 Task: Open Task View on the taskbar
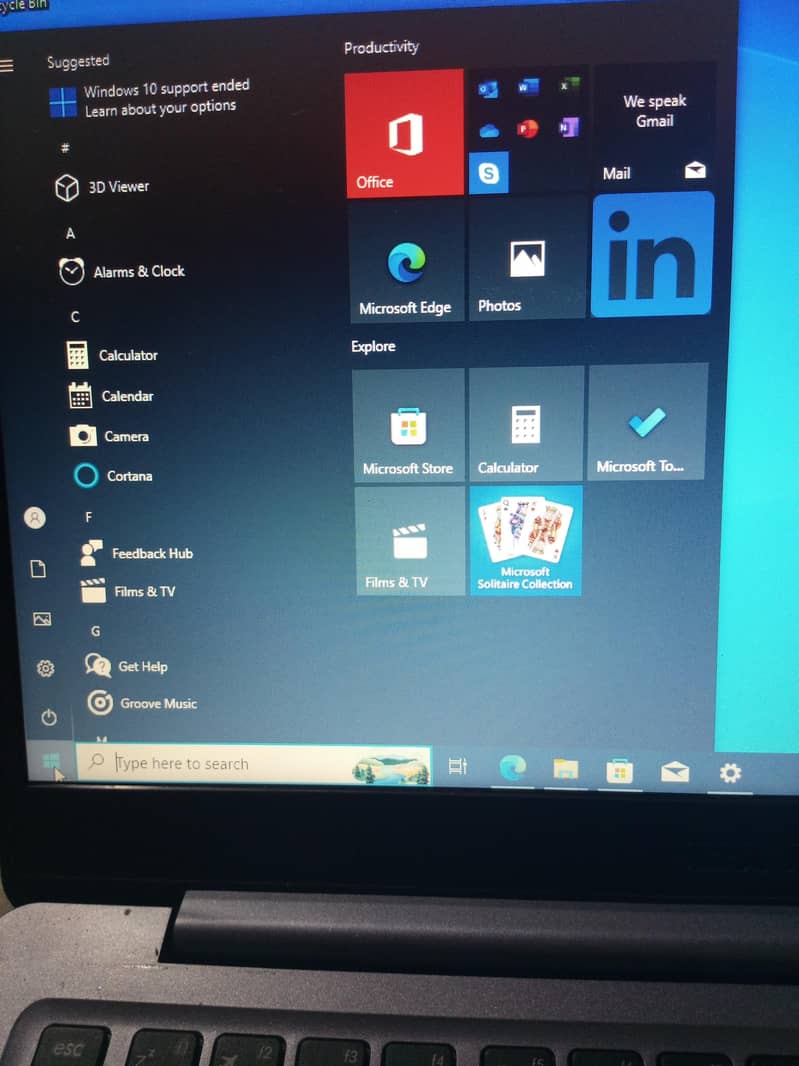(x=458, y=766)
